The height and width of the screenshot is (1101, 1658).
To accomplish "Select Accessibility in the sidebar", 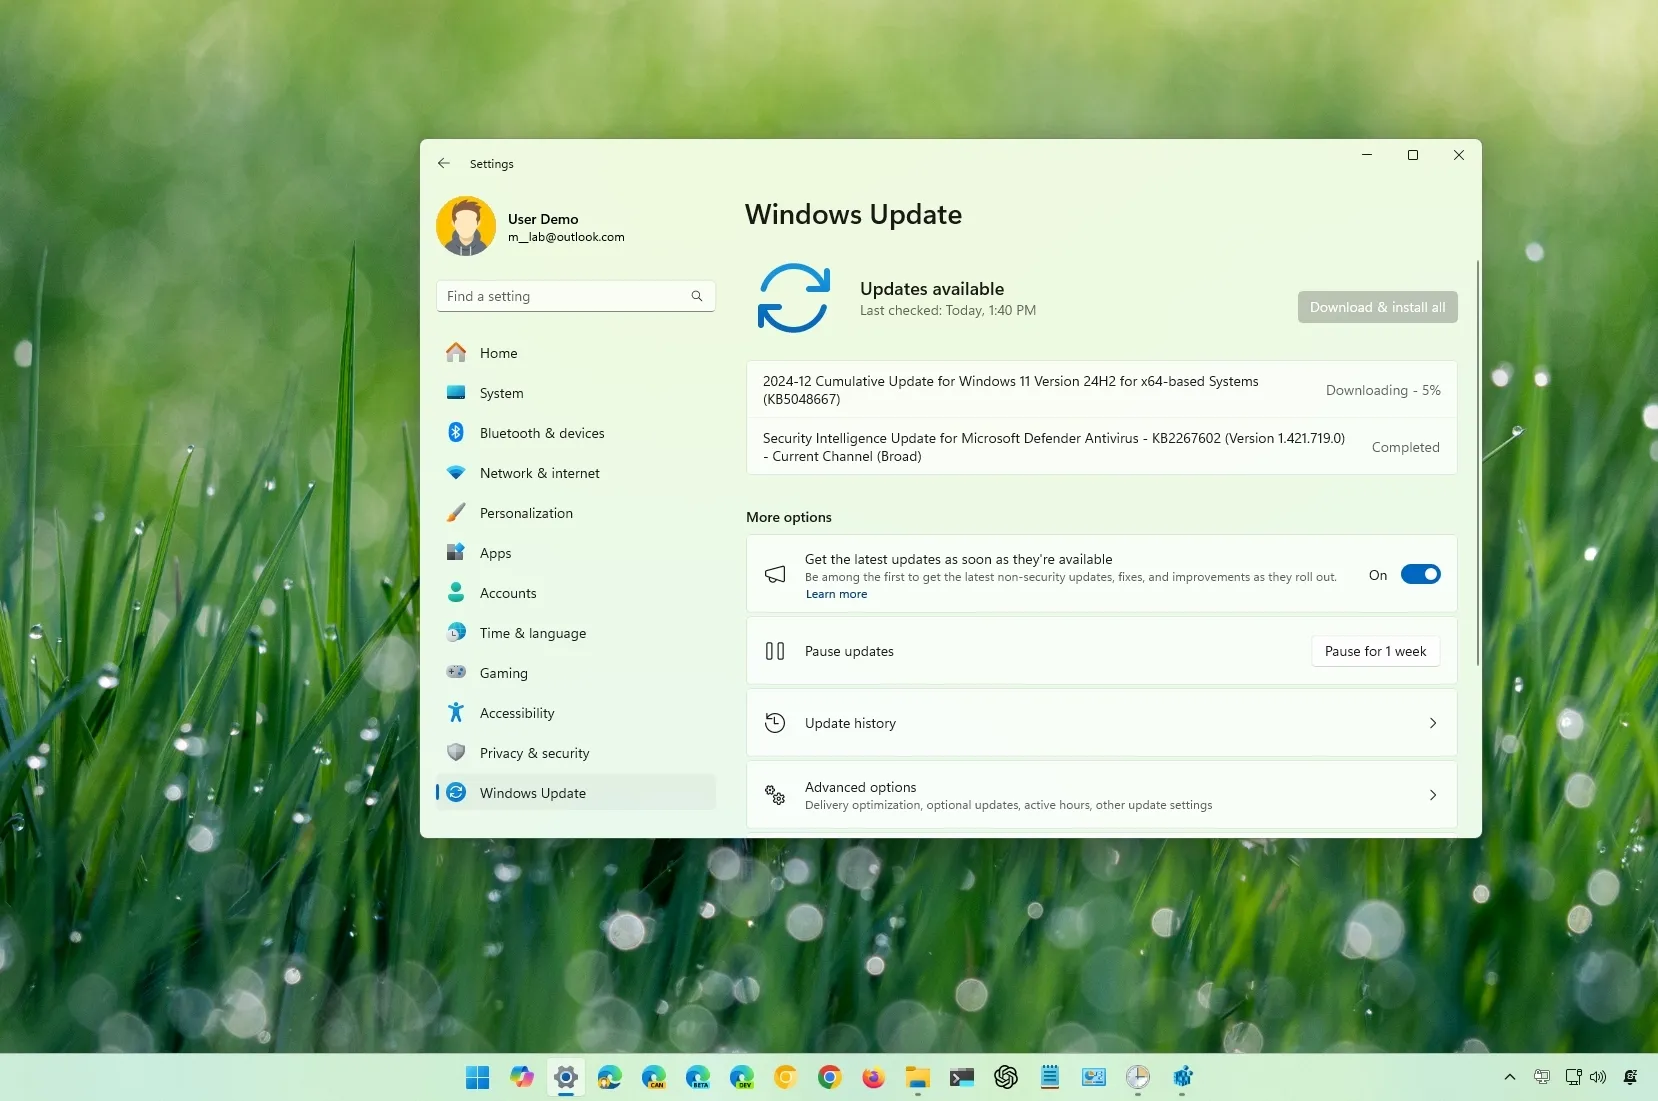I will [x=576, y=713].
